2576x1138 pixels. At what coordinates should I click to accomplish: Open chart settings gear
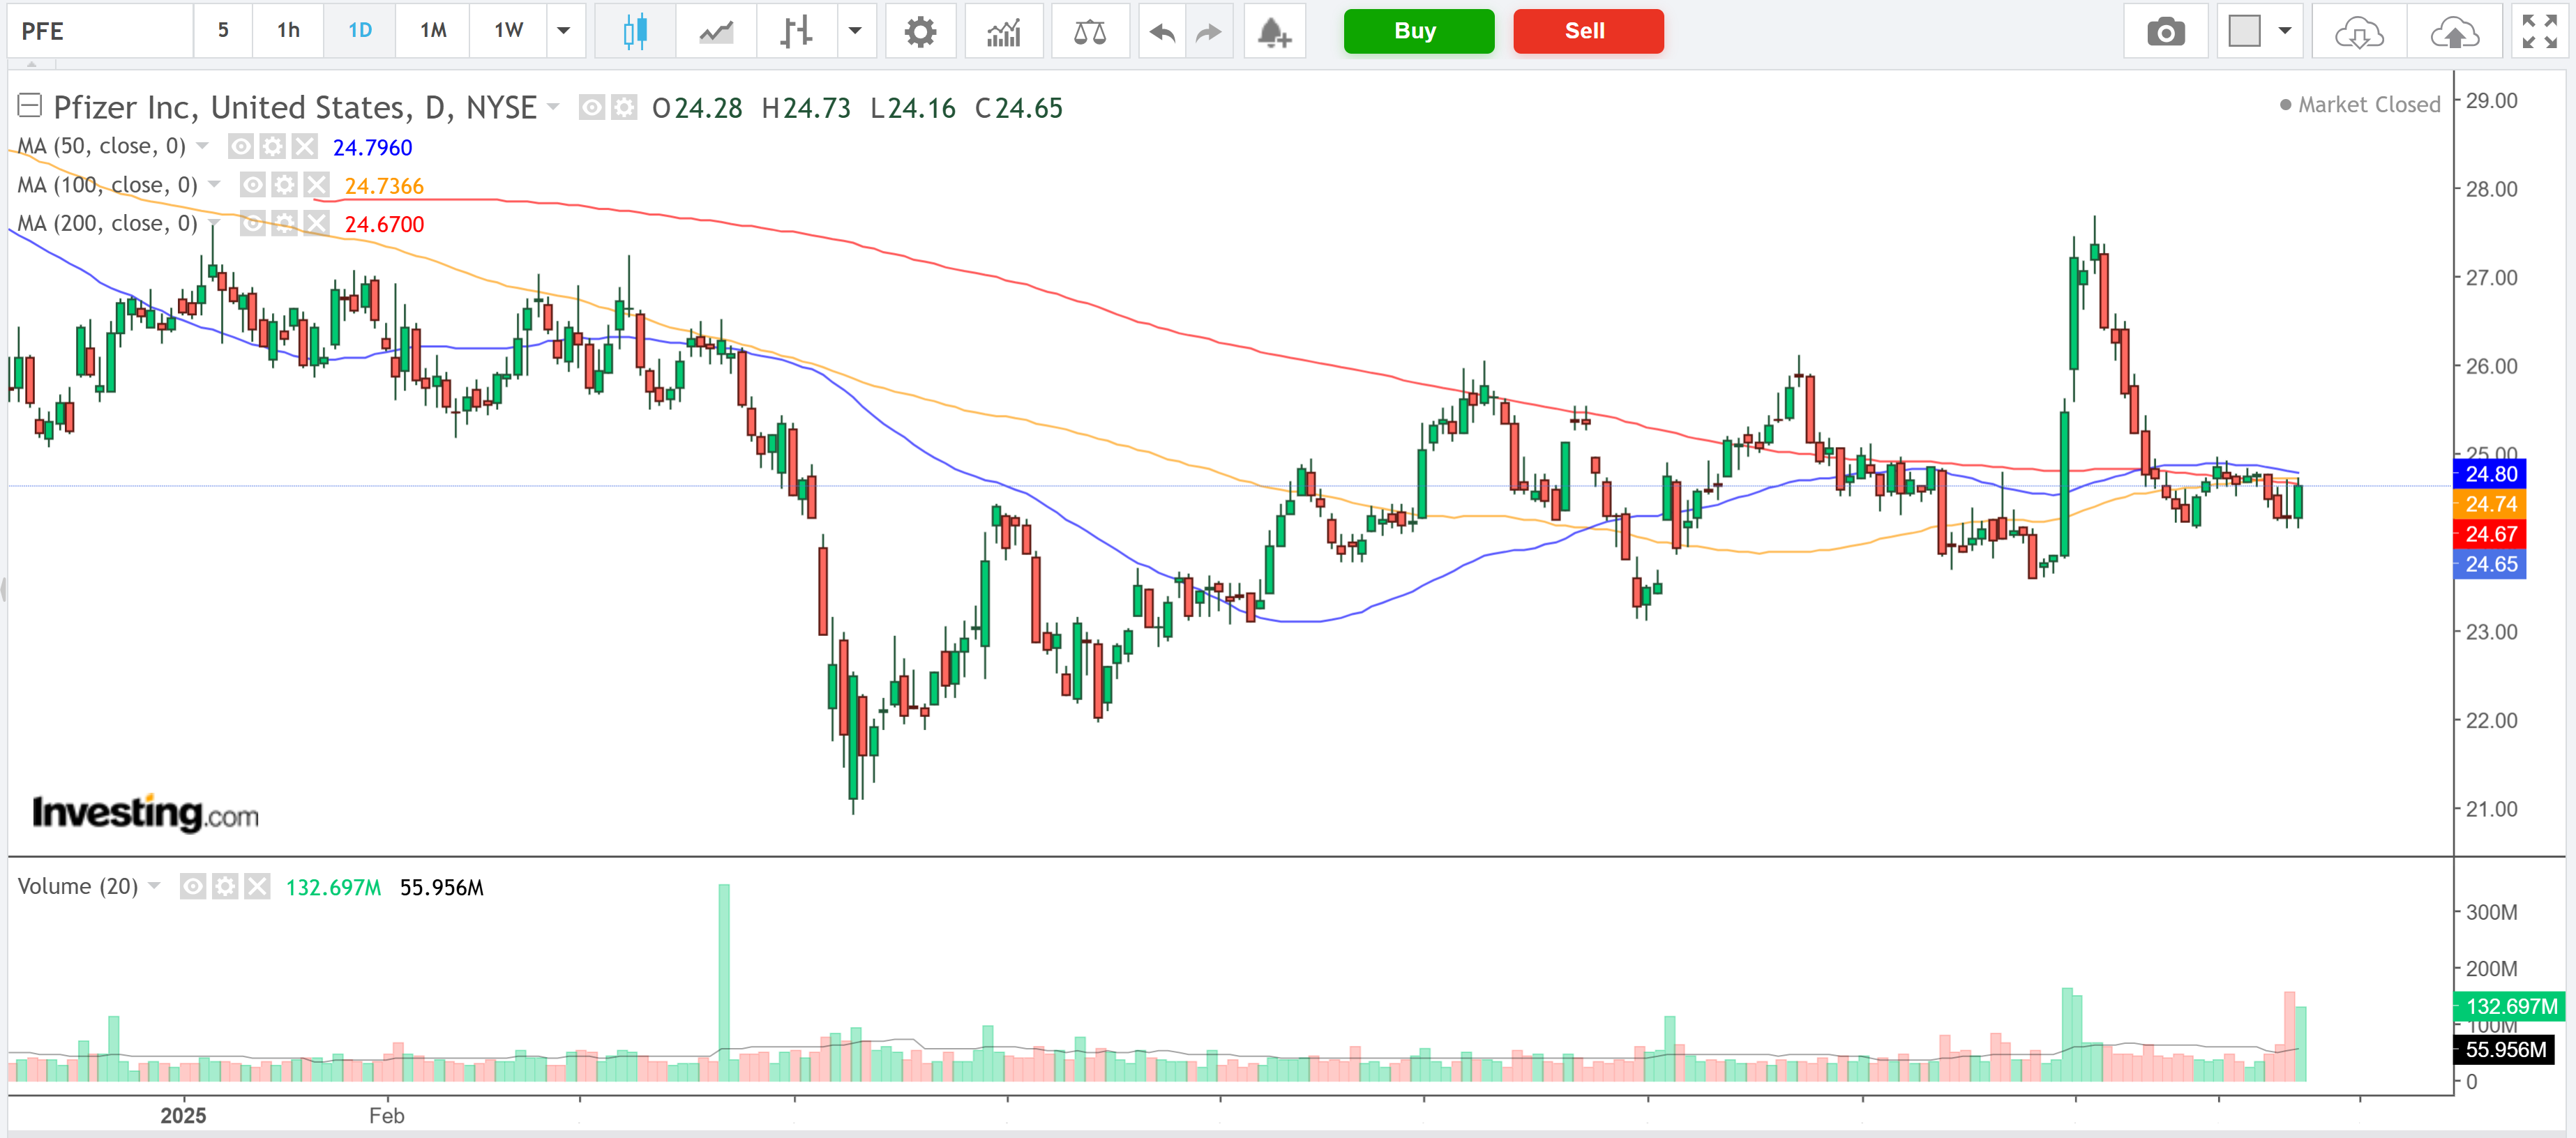coord(920,31)
